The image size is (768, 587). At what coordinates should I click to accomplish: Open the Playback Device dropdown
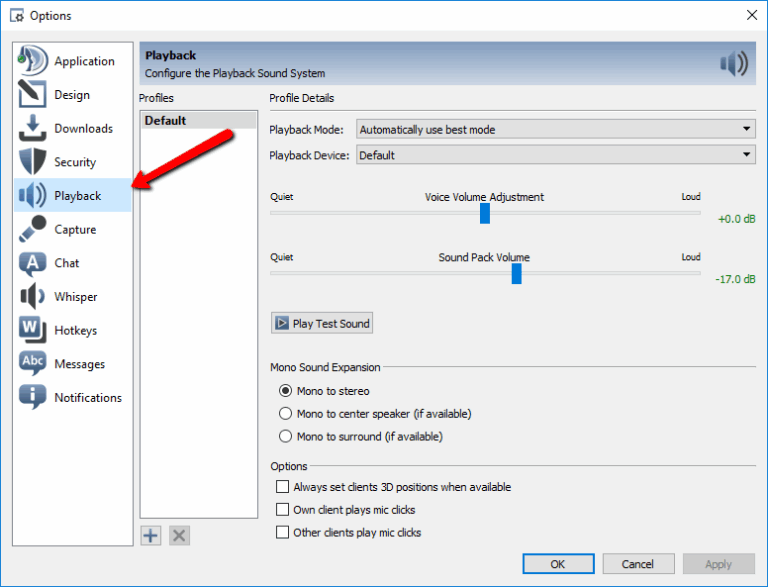coord(555,155)
